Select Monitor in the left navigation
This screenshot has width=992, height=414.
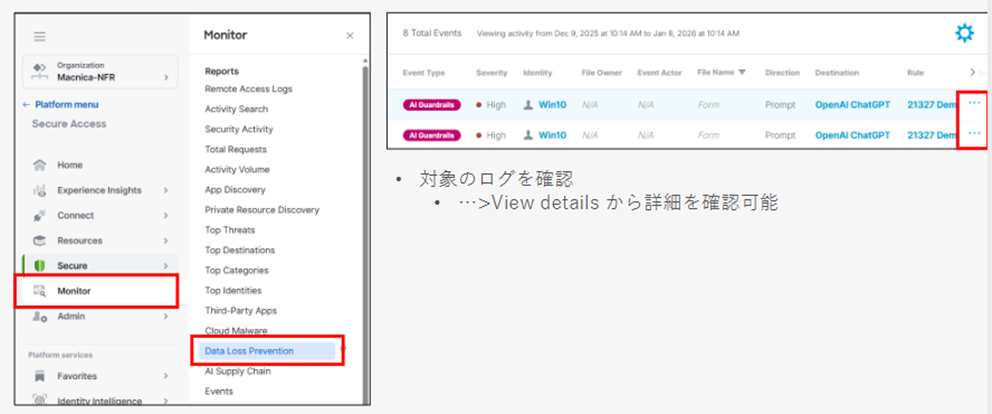[75, 291]
